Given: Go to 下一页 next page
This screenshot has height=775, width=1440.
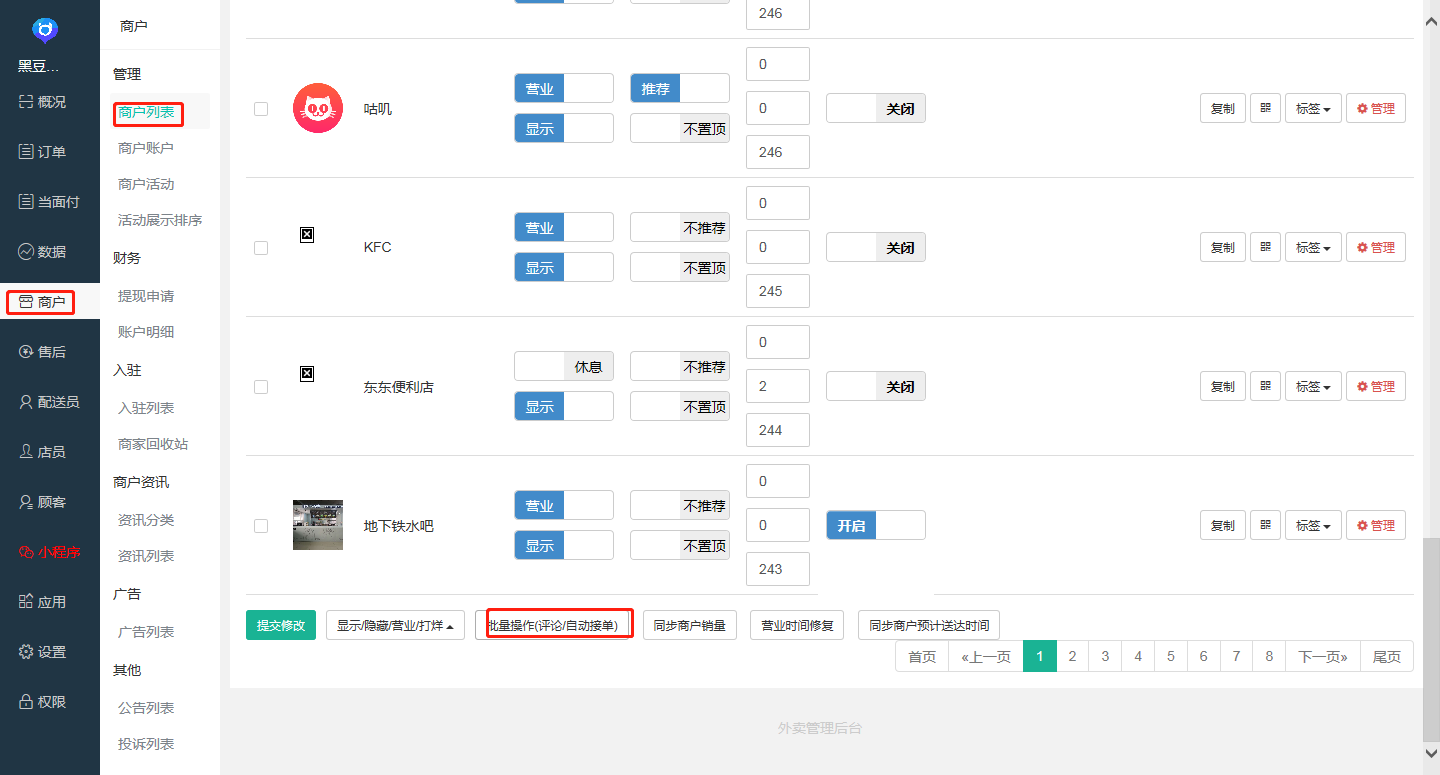Looking at the screenshot, I should click(x=1323, y=656).
